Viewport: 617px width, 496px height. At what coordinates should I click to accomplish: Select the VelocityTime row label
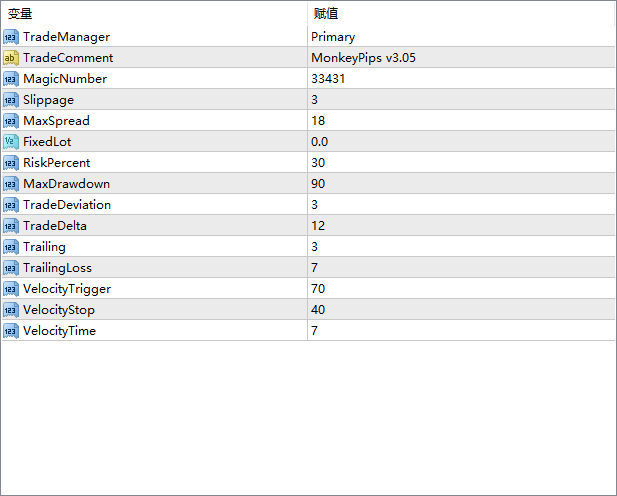click(60, 331)
